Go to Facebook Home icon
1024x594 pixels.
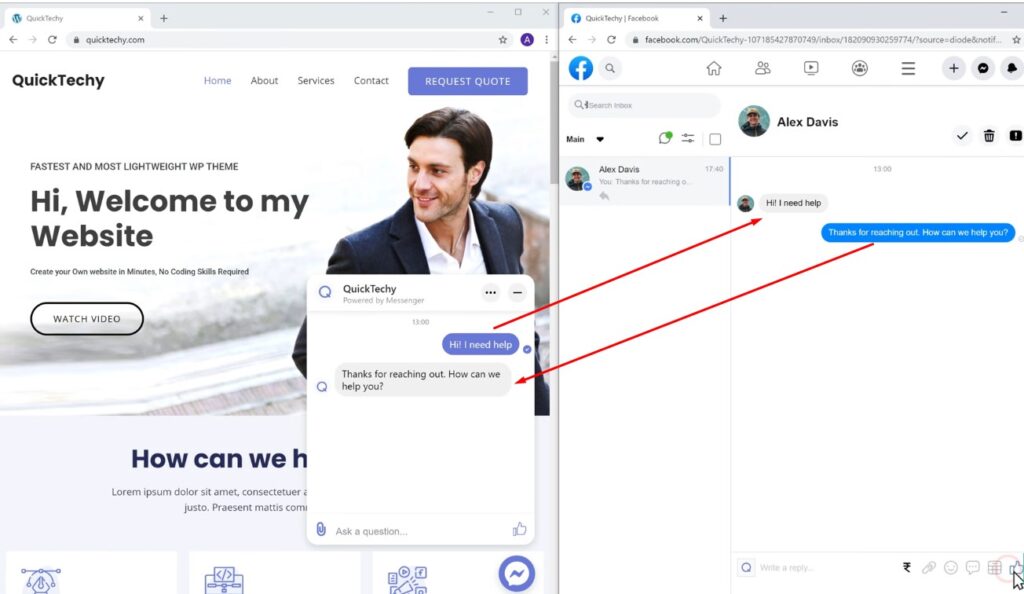tap(713, 68)
